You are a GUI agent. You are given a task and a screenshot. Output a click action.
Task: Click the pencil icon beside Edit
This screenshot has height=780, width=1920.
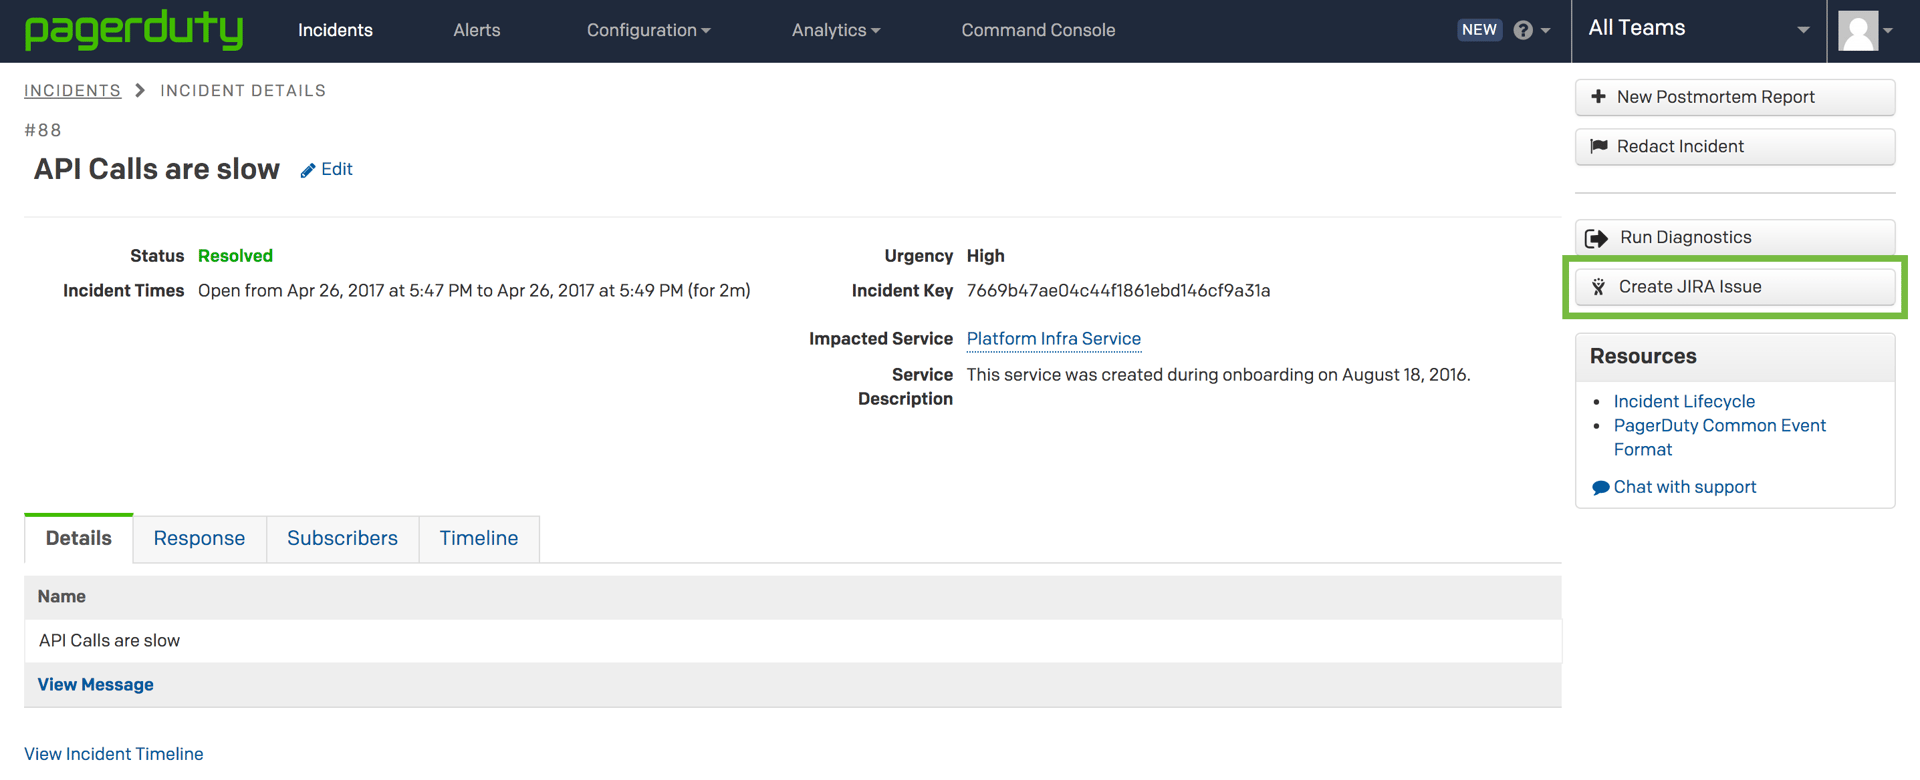308,170
